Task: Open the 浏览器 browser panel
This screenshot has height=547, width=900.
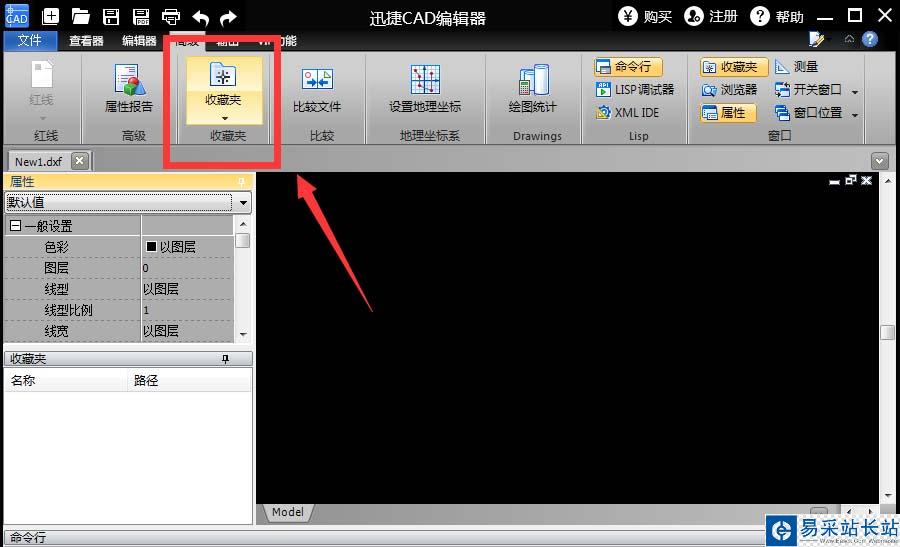Action: pyautogui.click(x=729, y=90)
